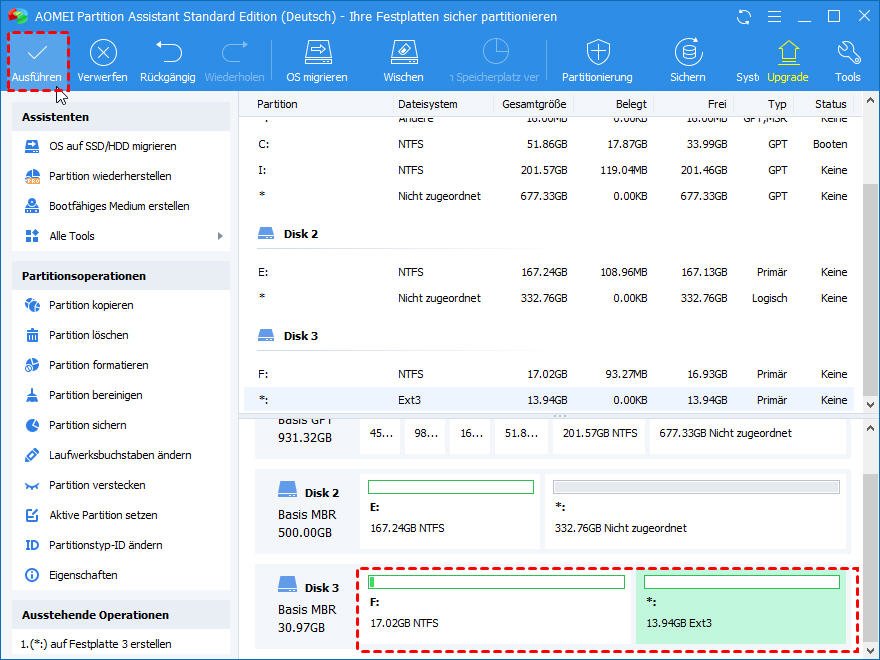Click 677.33GB Nicht zugeordnet block in disk map
Viewport: 880px width, 660px height.
click(x=748, y=435)
